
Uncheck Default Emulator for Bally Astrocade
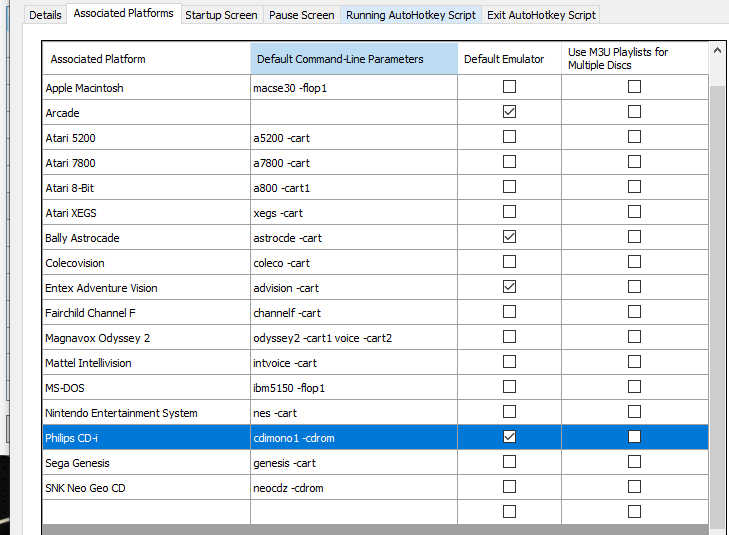coord(510,237)
